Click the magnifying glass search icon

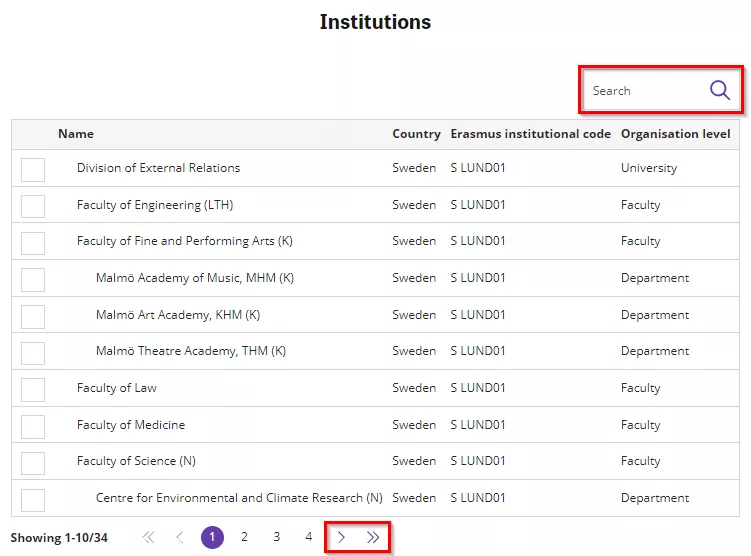(719, 90)
